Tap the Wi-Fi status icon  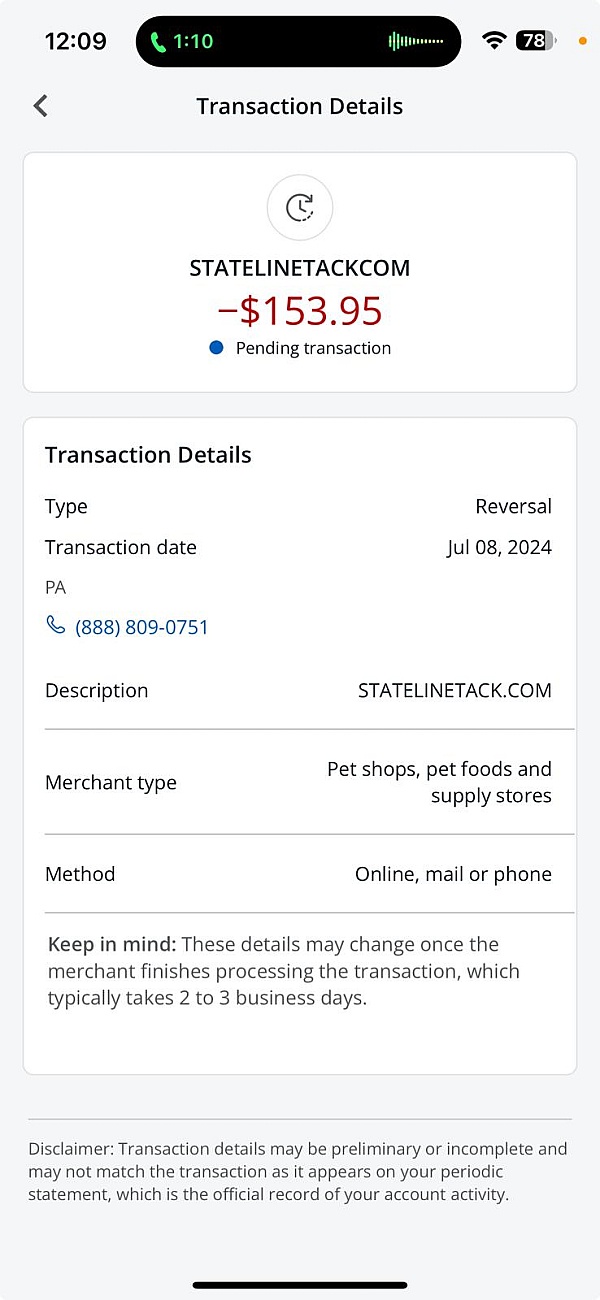pos(494,41)
